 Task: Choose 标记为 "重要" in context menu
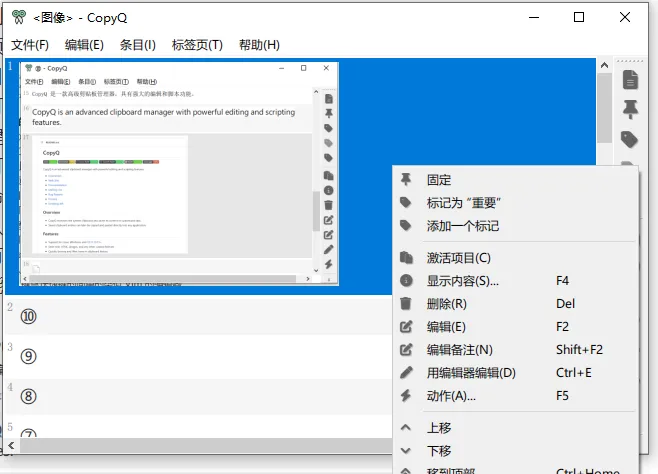click(x=515, y=203)
